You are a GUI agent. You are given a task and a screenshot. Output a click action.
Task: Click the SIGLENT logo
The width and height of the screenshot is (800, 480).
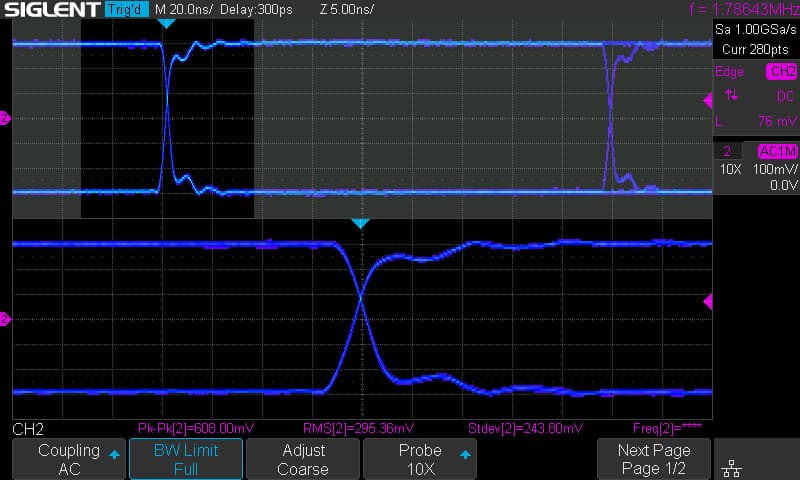pyautogui.click(x=50, y=9)
